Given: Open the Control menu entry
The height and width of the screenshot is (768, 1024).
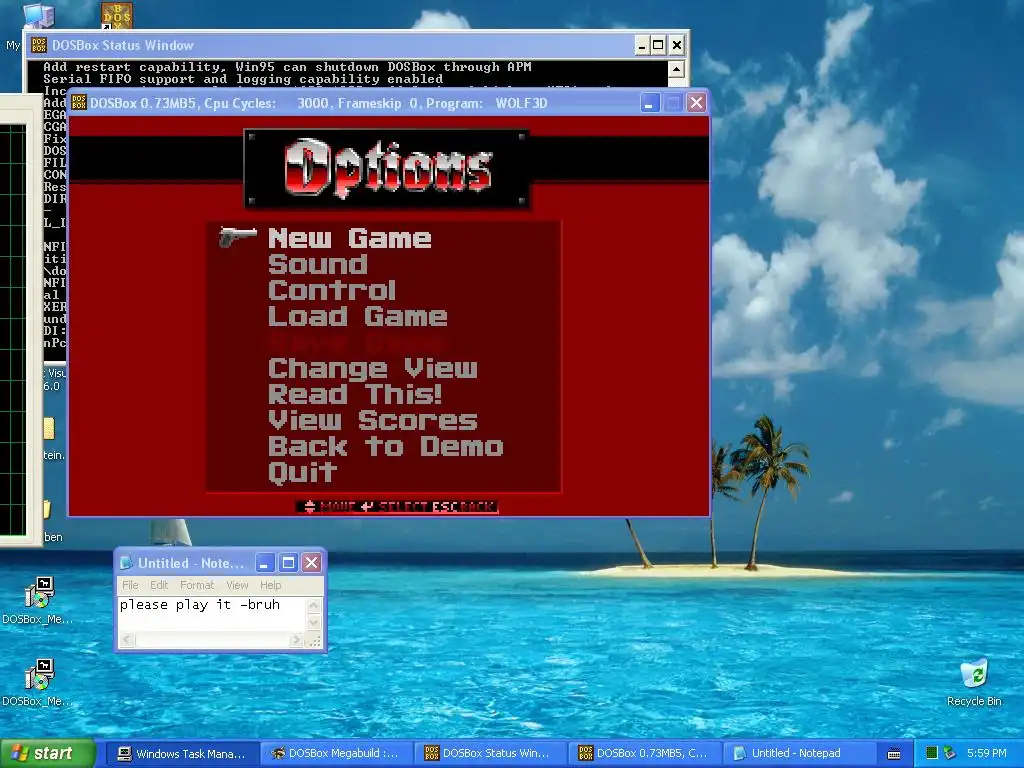Looking at the screenshot, I should click(x=332, y=291).
